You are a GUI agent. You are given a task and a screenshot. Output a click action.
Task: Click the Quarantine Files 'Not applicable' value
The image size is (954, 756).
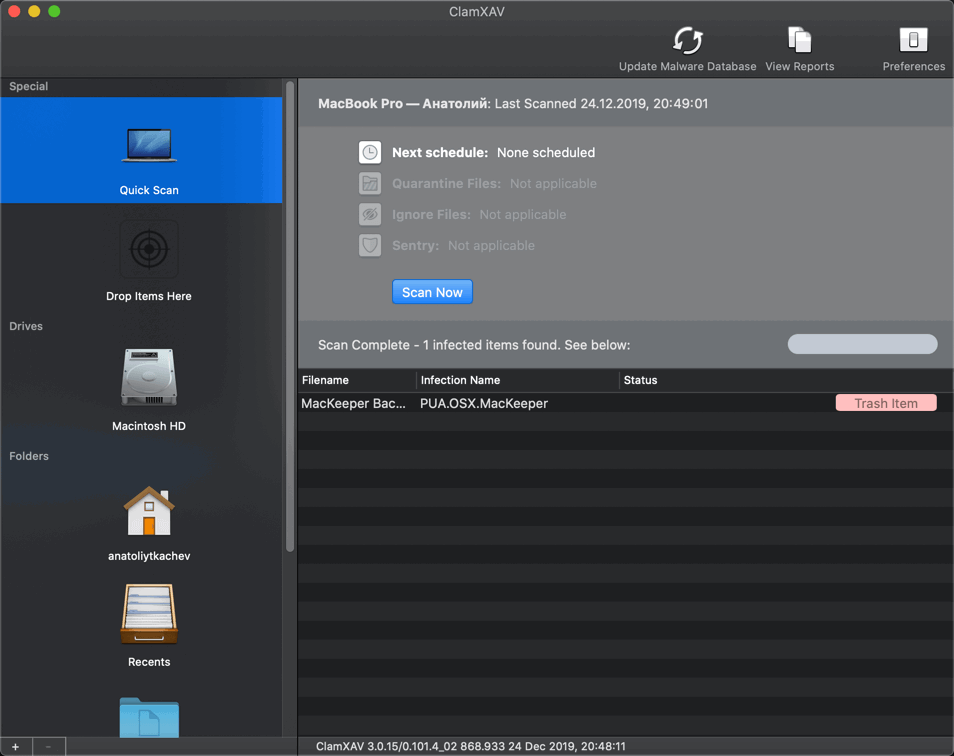point(553,184)
